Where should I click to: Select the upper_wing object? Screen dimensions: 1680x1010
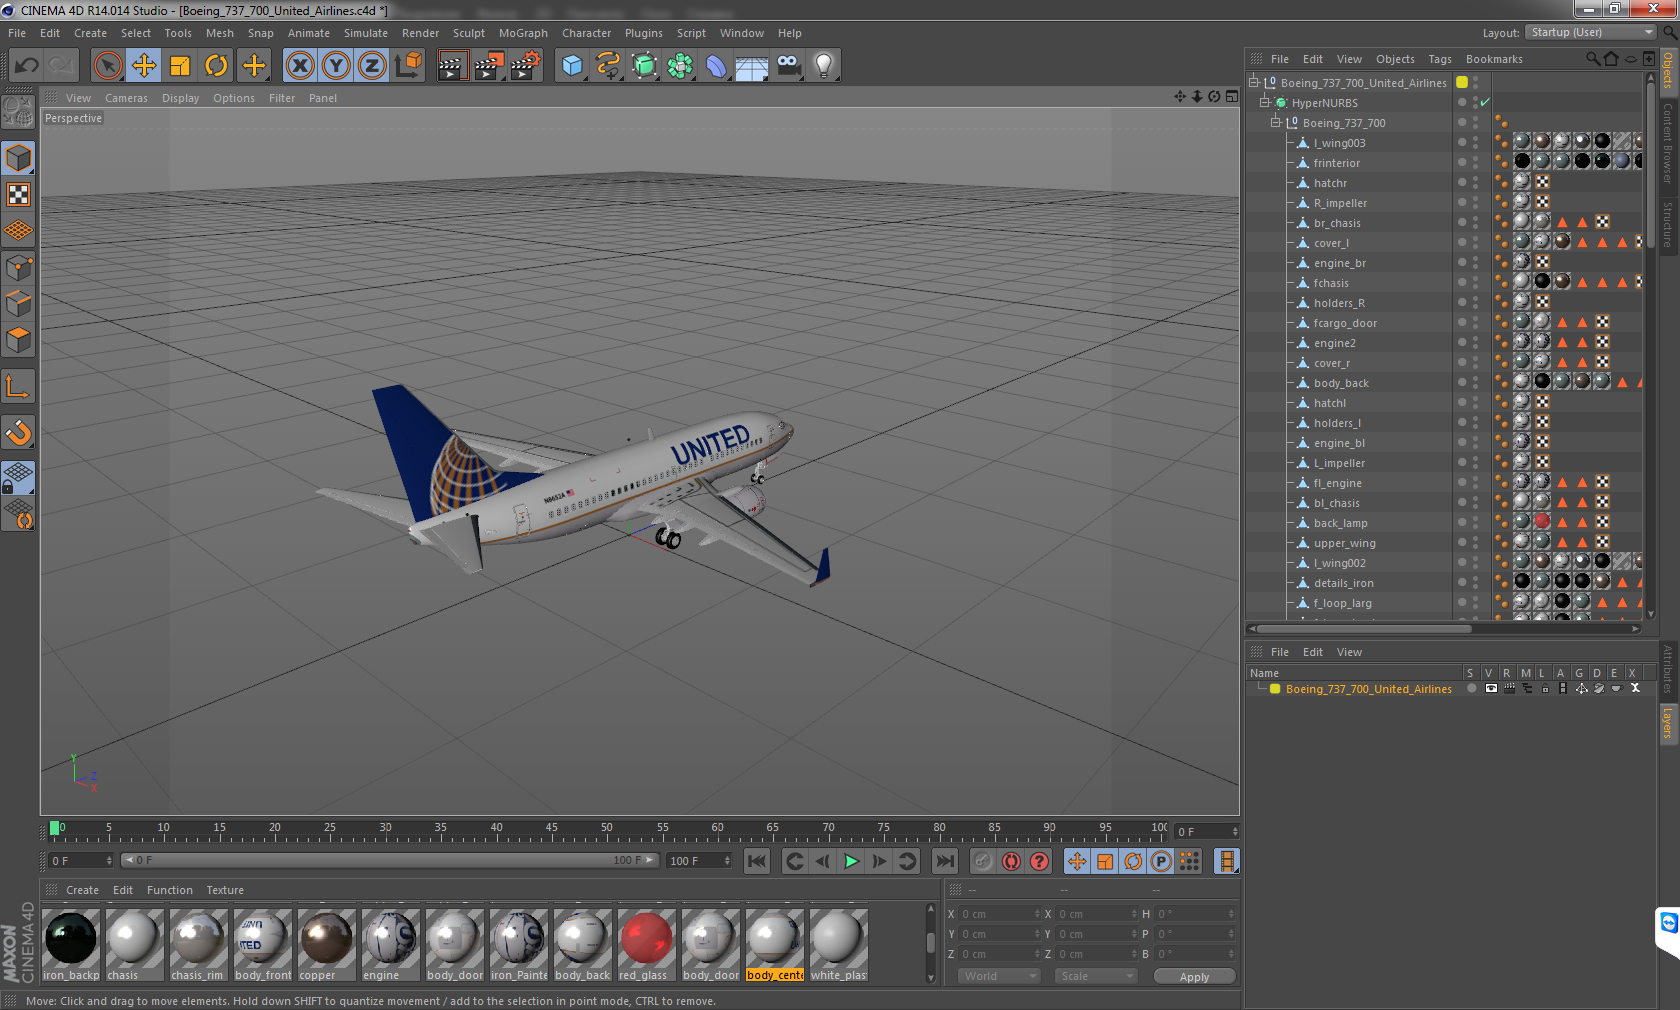[x=1344, y=543]
